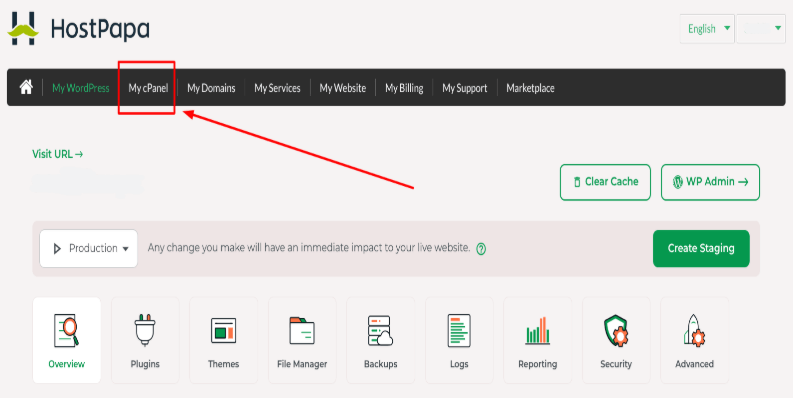The height and width of the screenshot is (398, 793).
Task: Click the HostPapa logo
Action: pyautogui.click(x=78, y=28)
